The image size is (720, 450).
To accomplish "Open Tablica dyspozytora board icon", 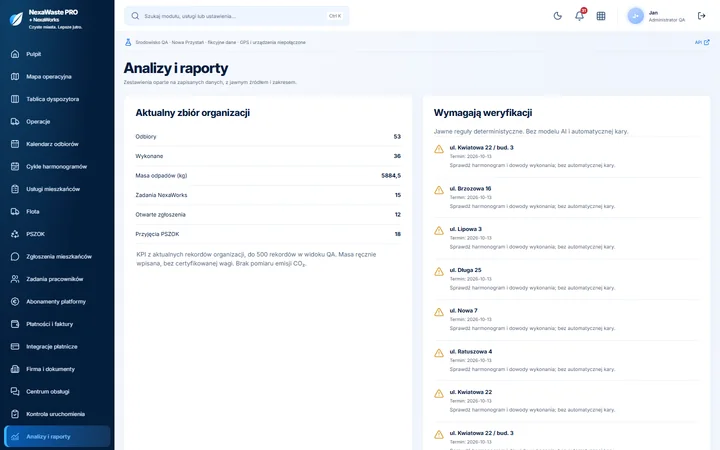I will click(x=15, y=99).
